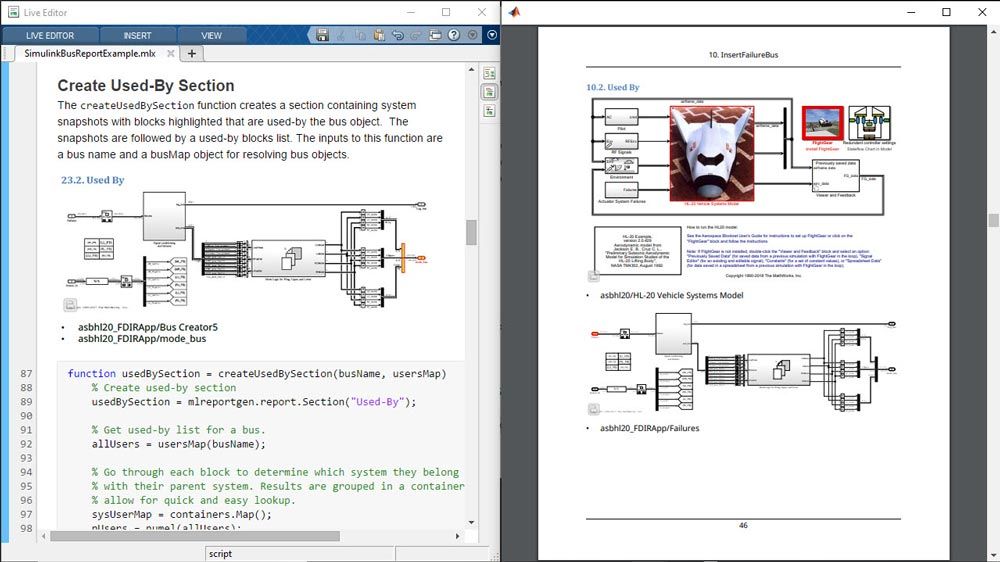Image resolution: width=1000 pixels, height=562 pixels.
Task: Click the Live Editor vertical scrollbar thumb
Action: point(471,232)
